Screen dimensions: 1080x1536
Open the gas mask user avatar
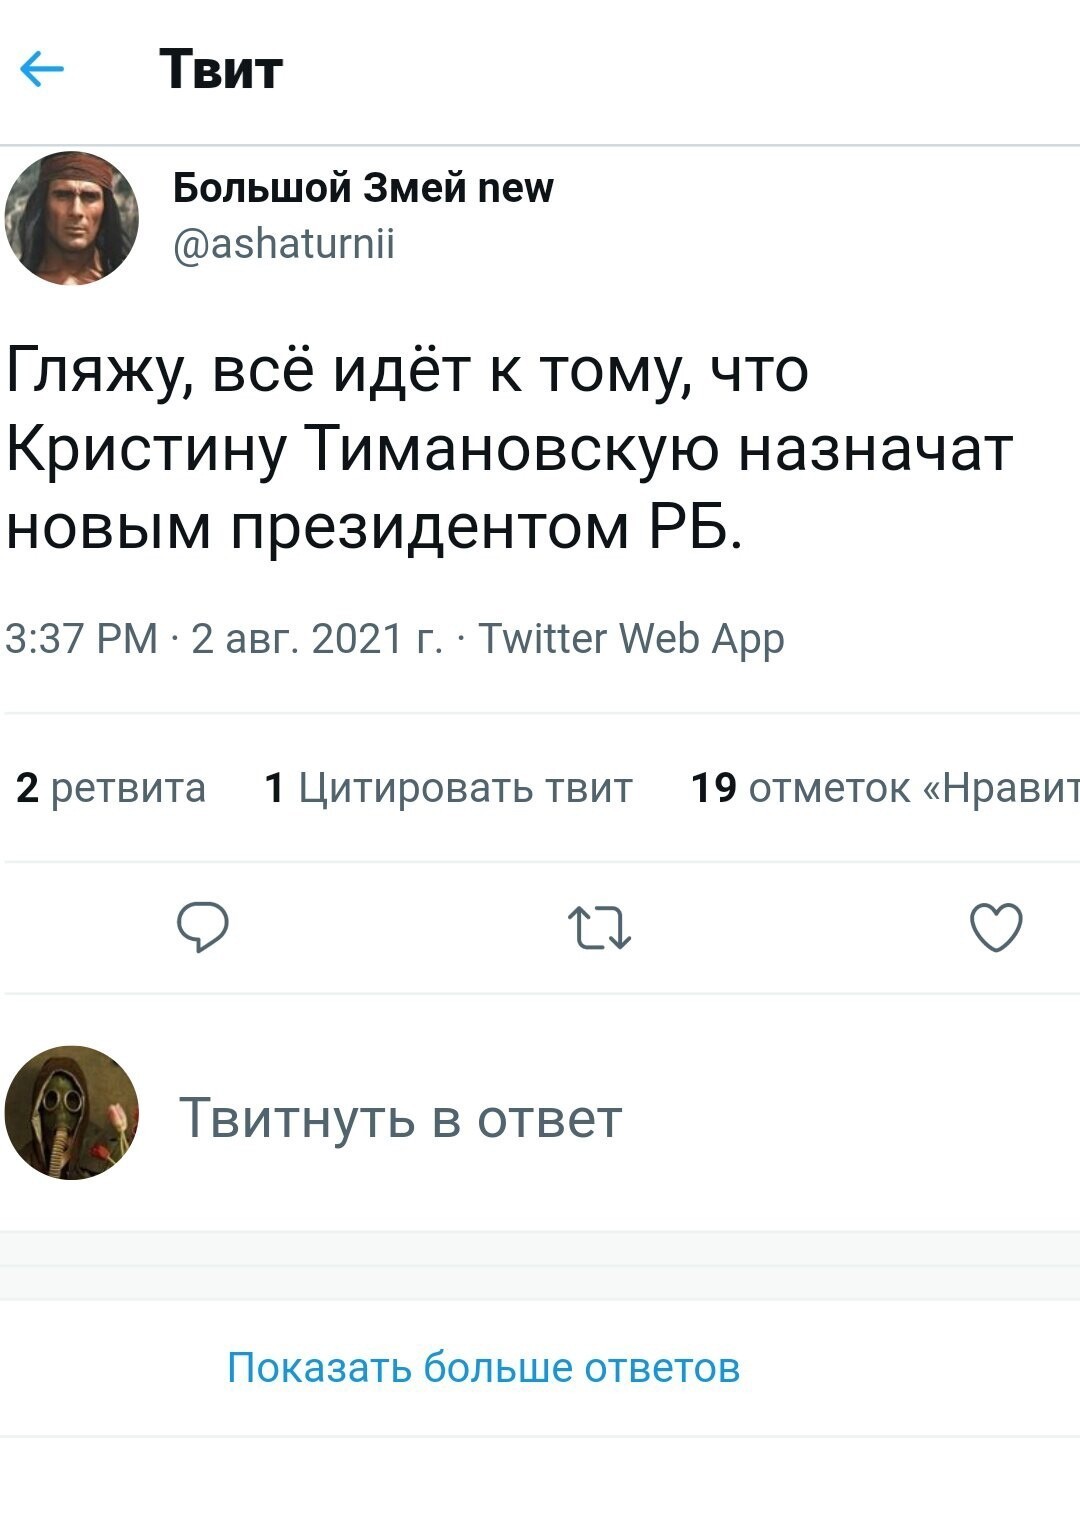[x=72, y=1113]
